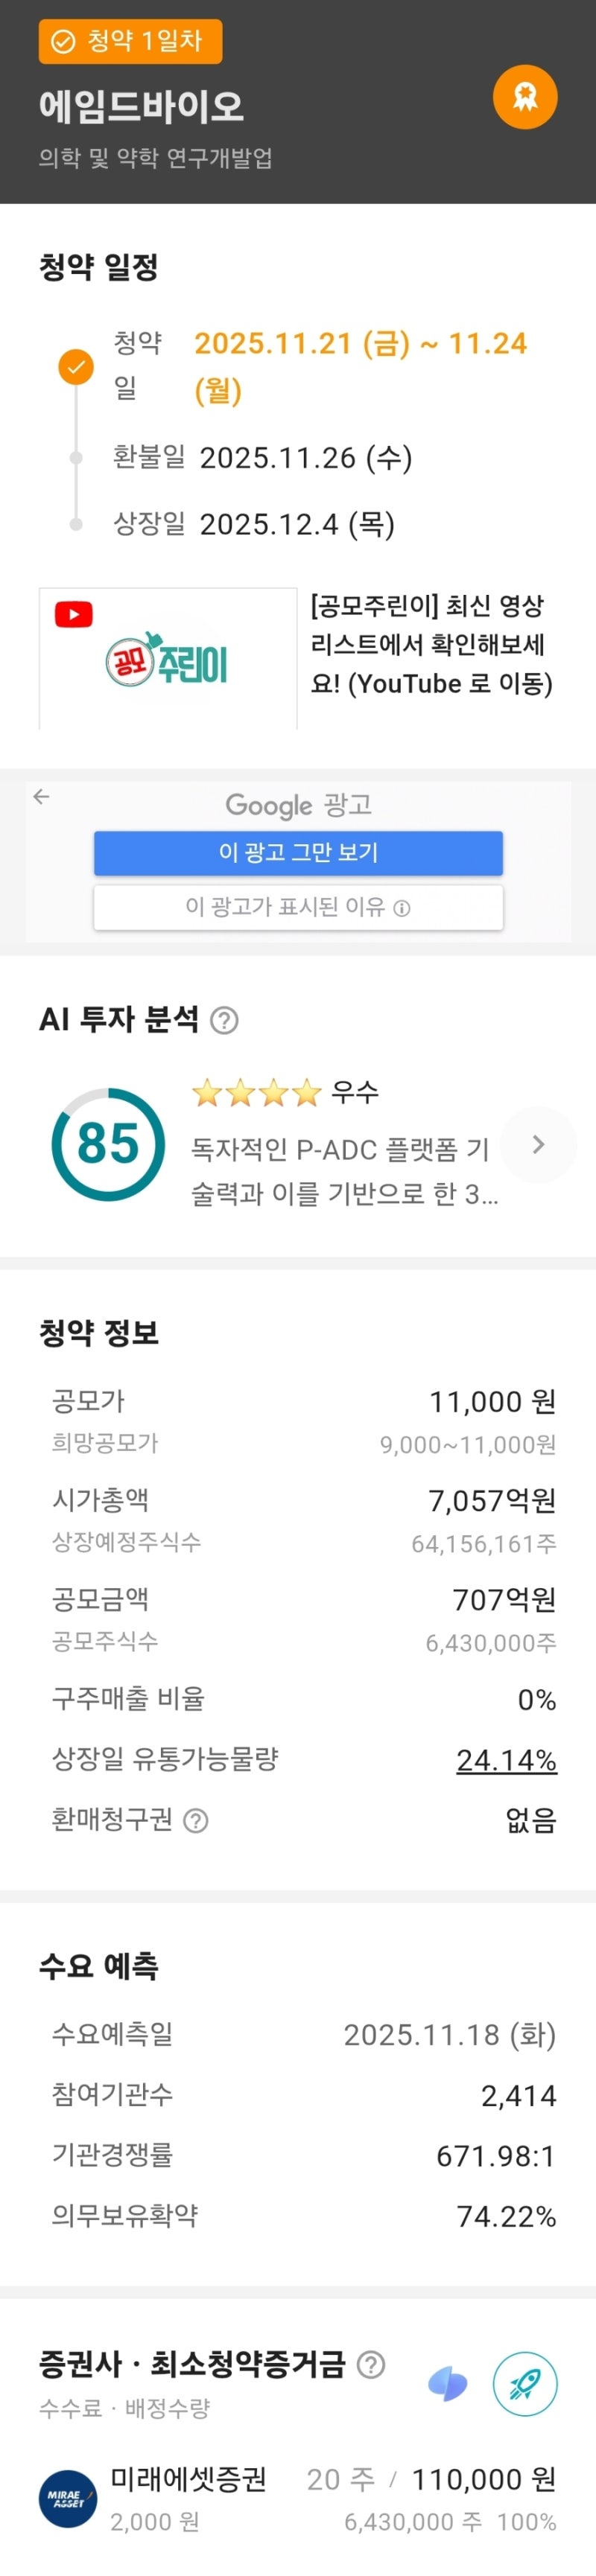This screenshot has width=596, height=2576.
Task: Tap the rocket icon in the 증권사 section
Action: pos(525,2384)
